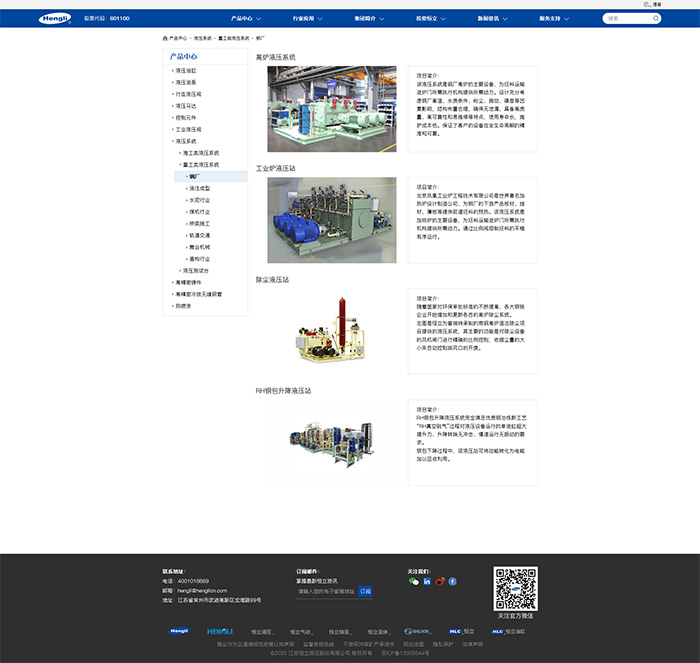Viewport: 700px width, 663px height.
Task: Click 重工类液压系统 in the breadcrumb
Action: click(x=233, y=38)
